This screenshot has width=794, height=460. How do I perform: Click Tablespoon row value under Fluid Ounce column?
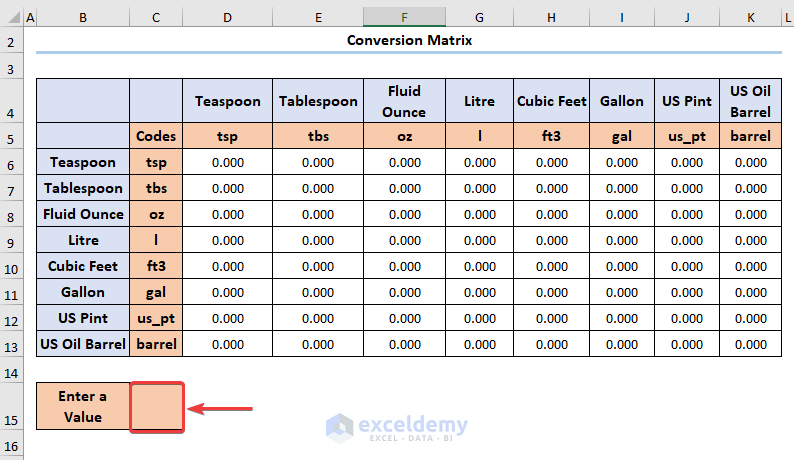[405, 188]
